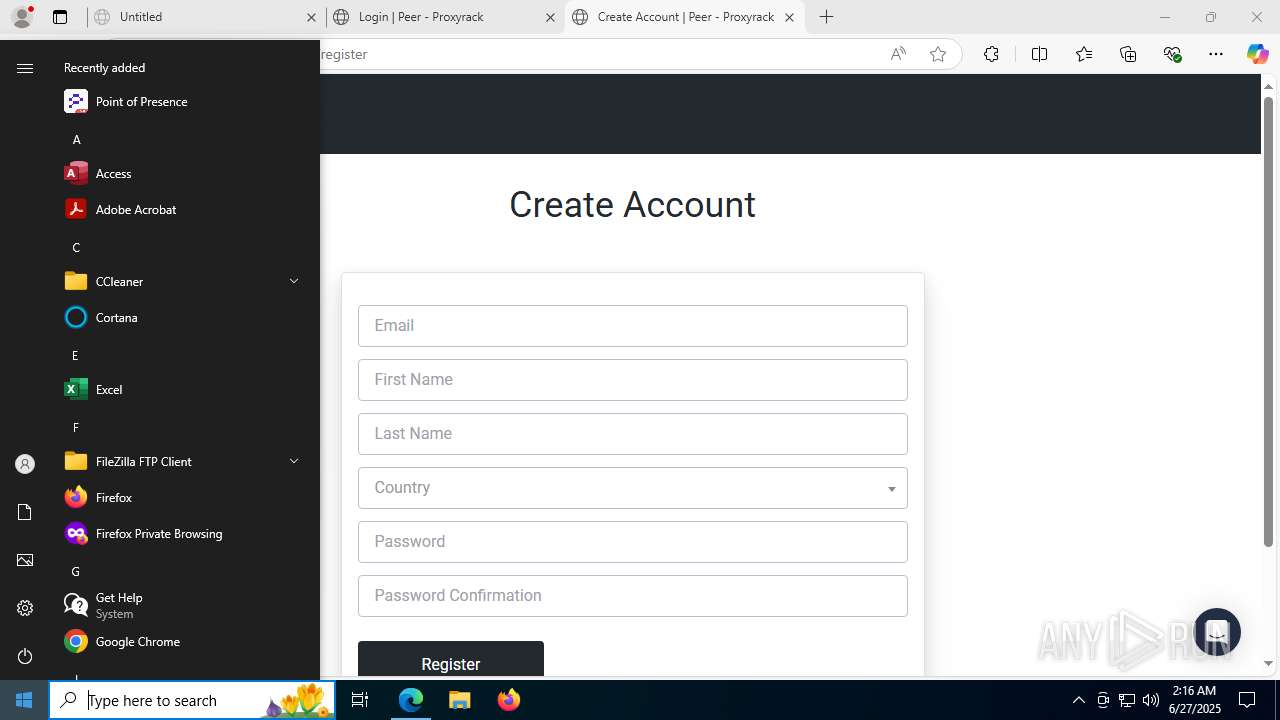Open Documents from Start sidebar

click(x=25, y=512)
